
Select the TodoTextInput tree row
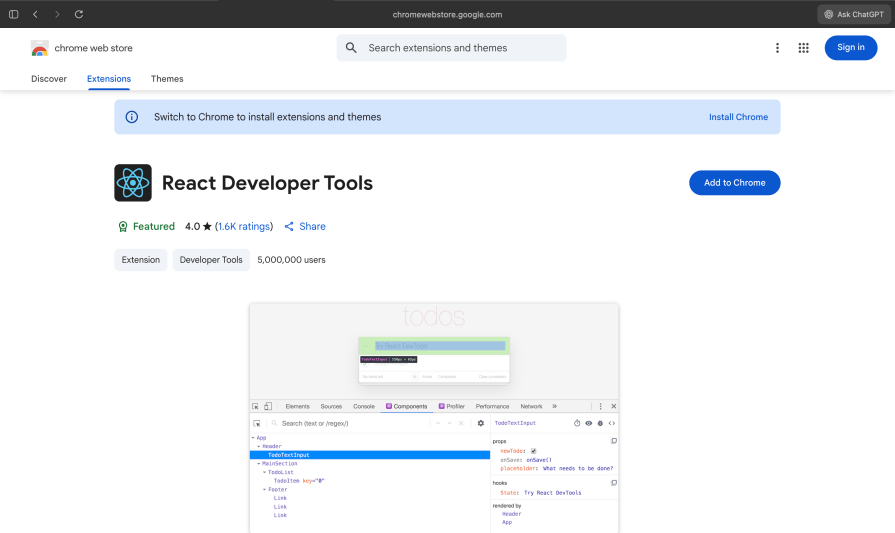[x=370, y=455]
